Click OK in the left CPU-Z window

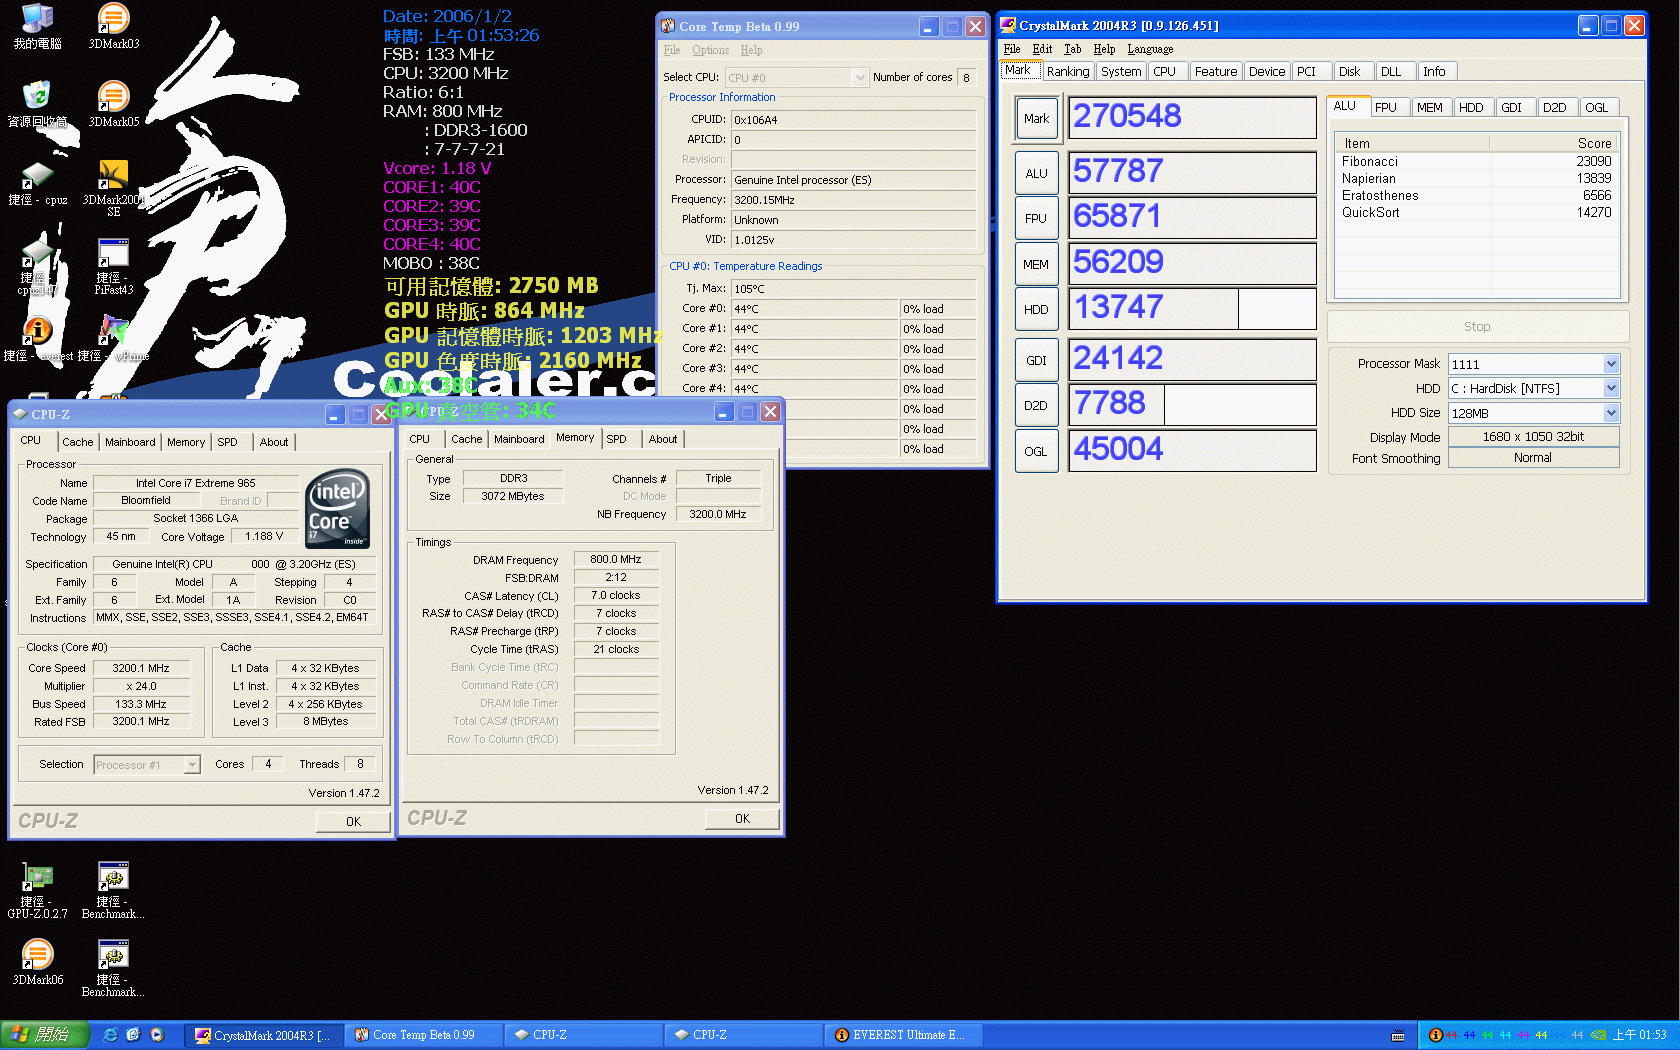click(x=353, y=822)
